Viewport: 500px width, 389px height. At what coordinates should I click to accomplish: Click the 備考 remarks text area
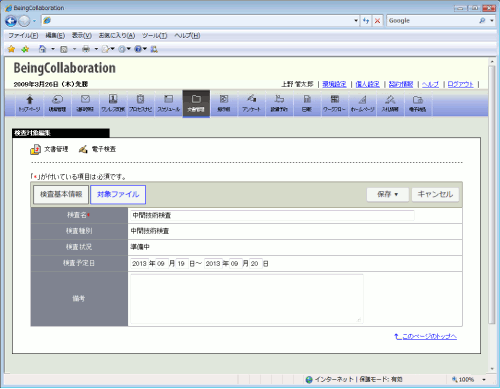point(247,299)
